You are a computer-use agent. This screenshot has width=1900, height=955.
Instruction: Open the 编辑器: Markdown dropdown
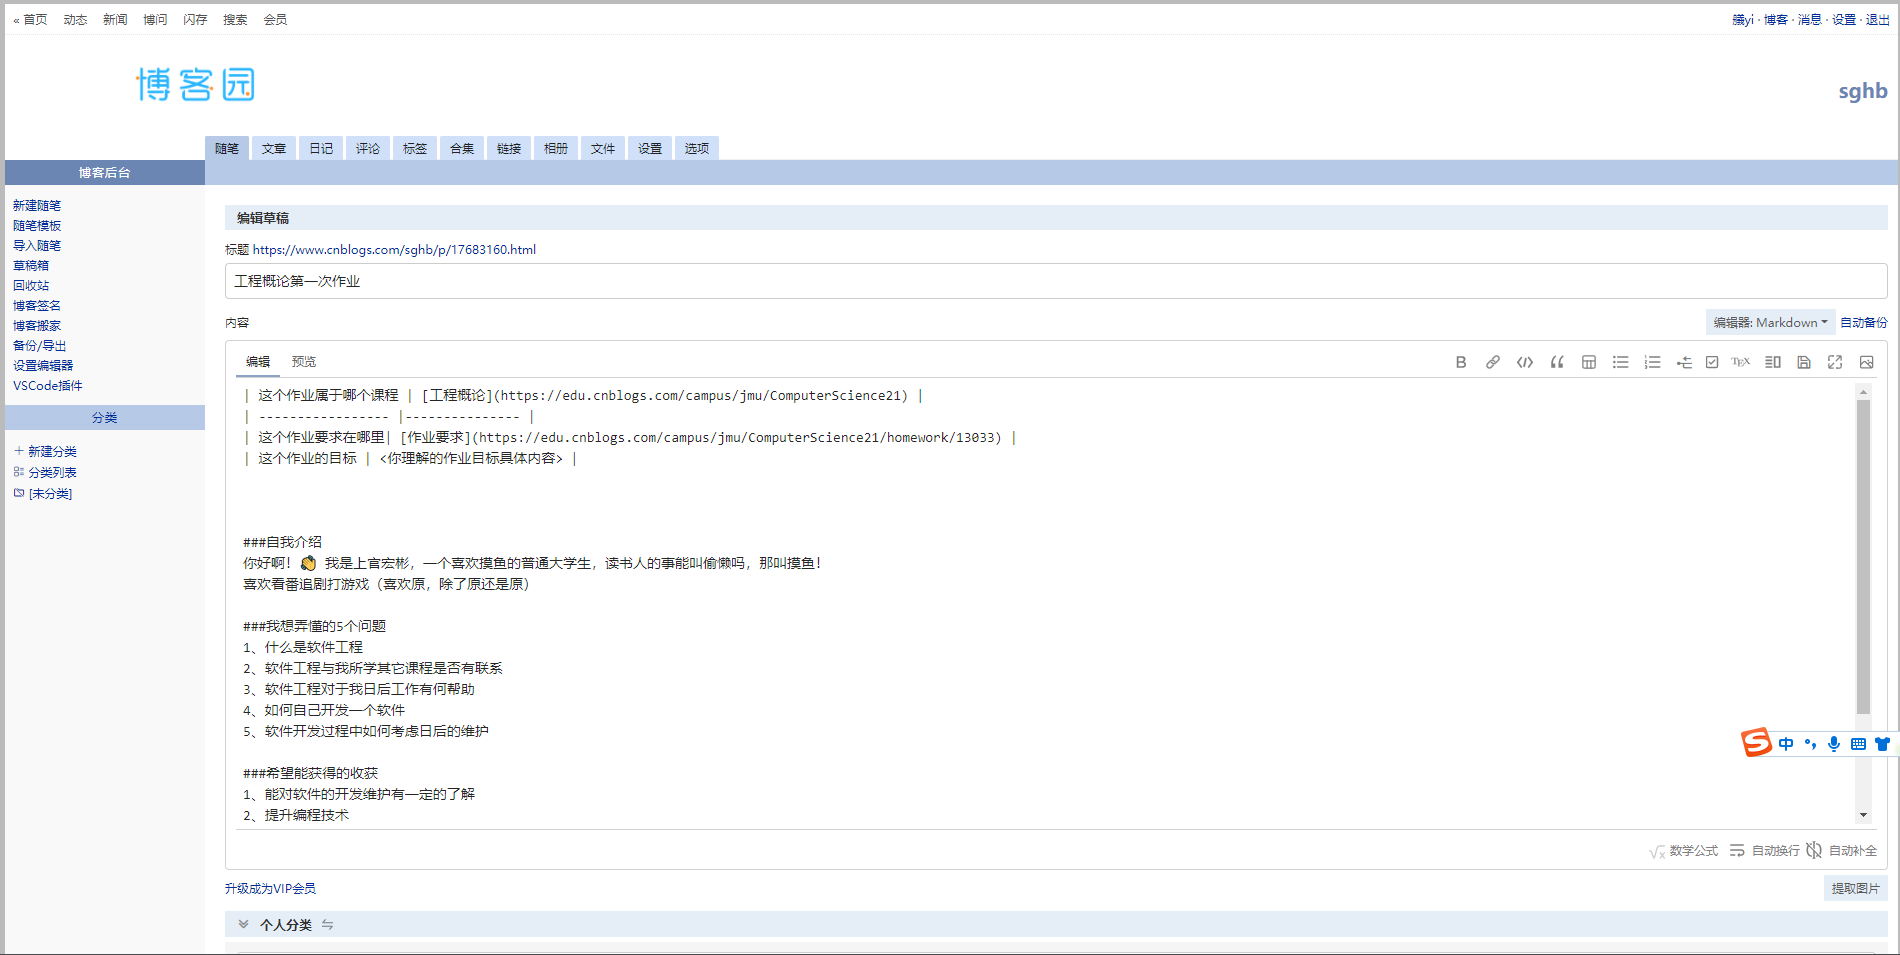(x=1770, y=322)
